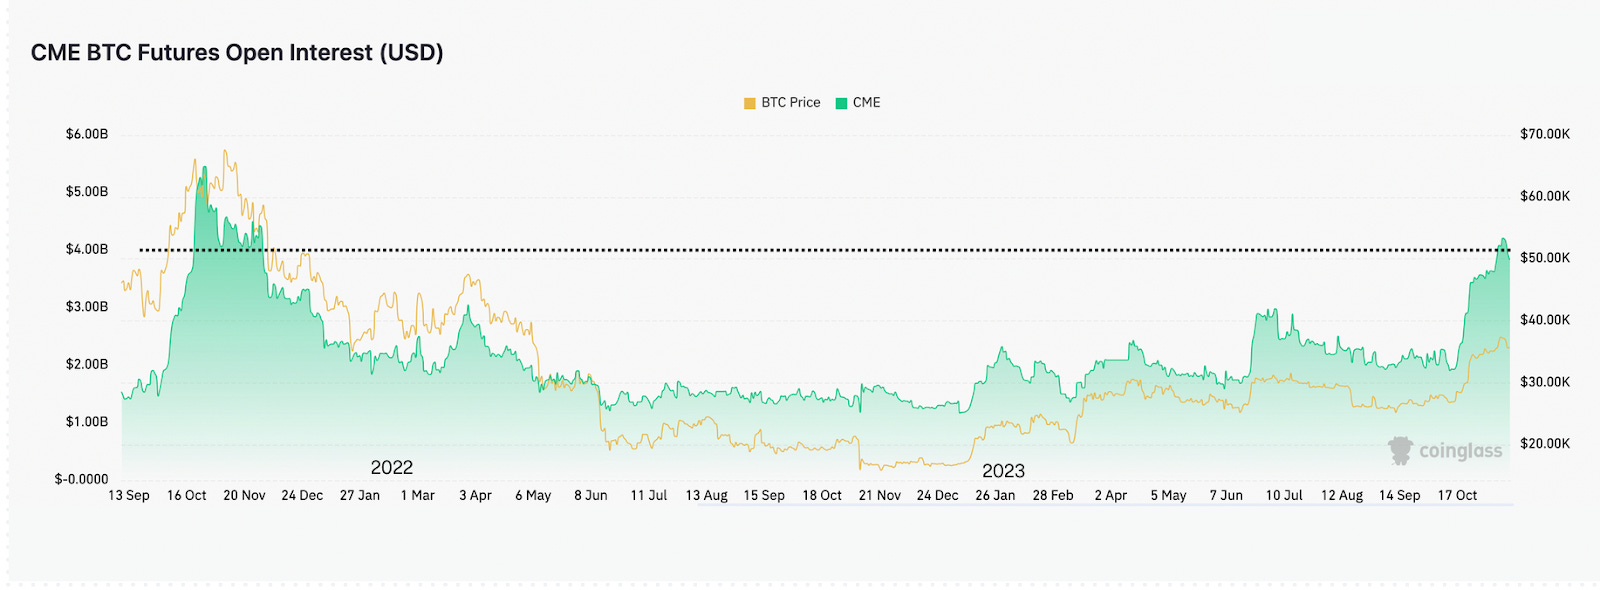This screenshot has height=590, width=1600.
Task: Click the '$1.00B' left axis label
Action: pyautogui.click(x=87, y=422)
